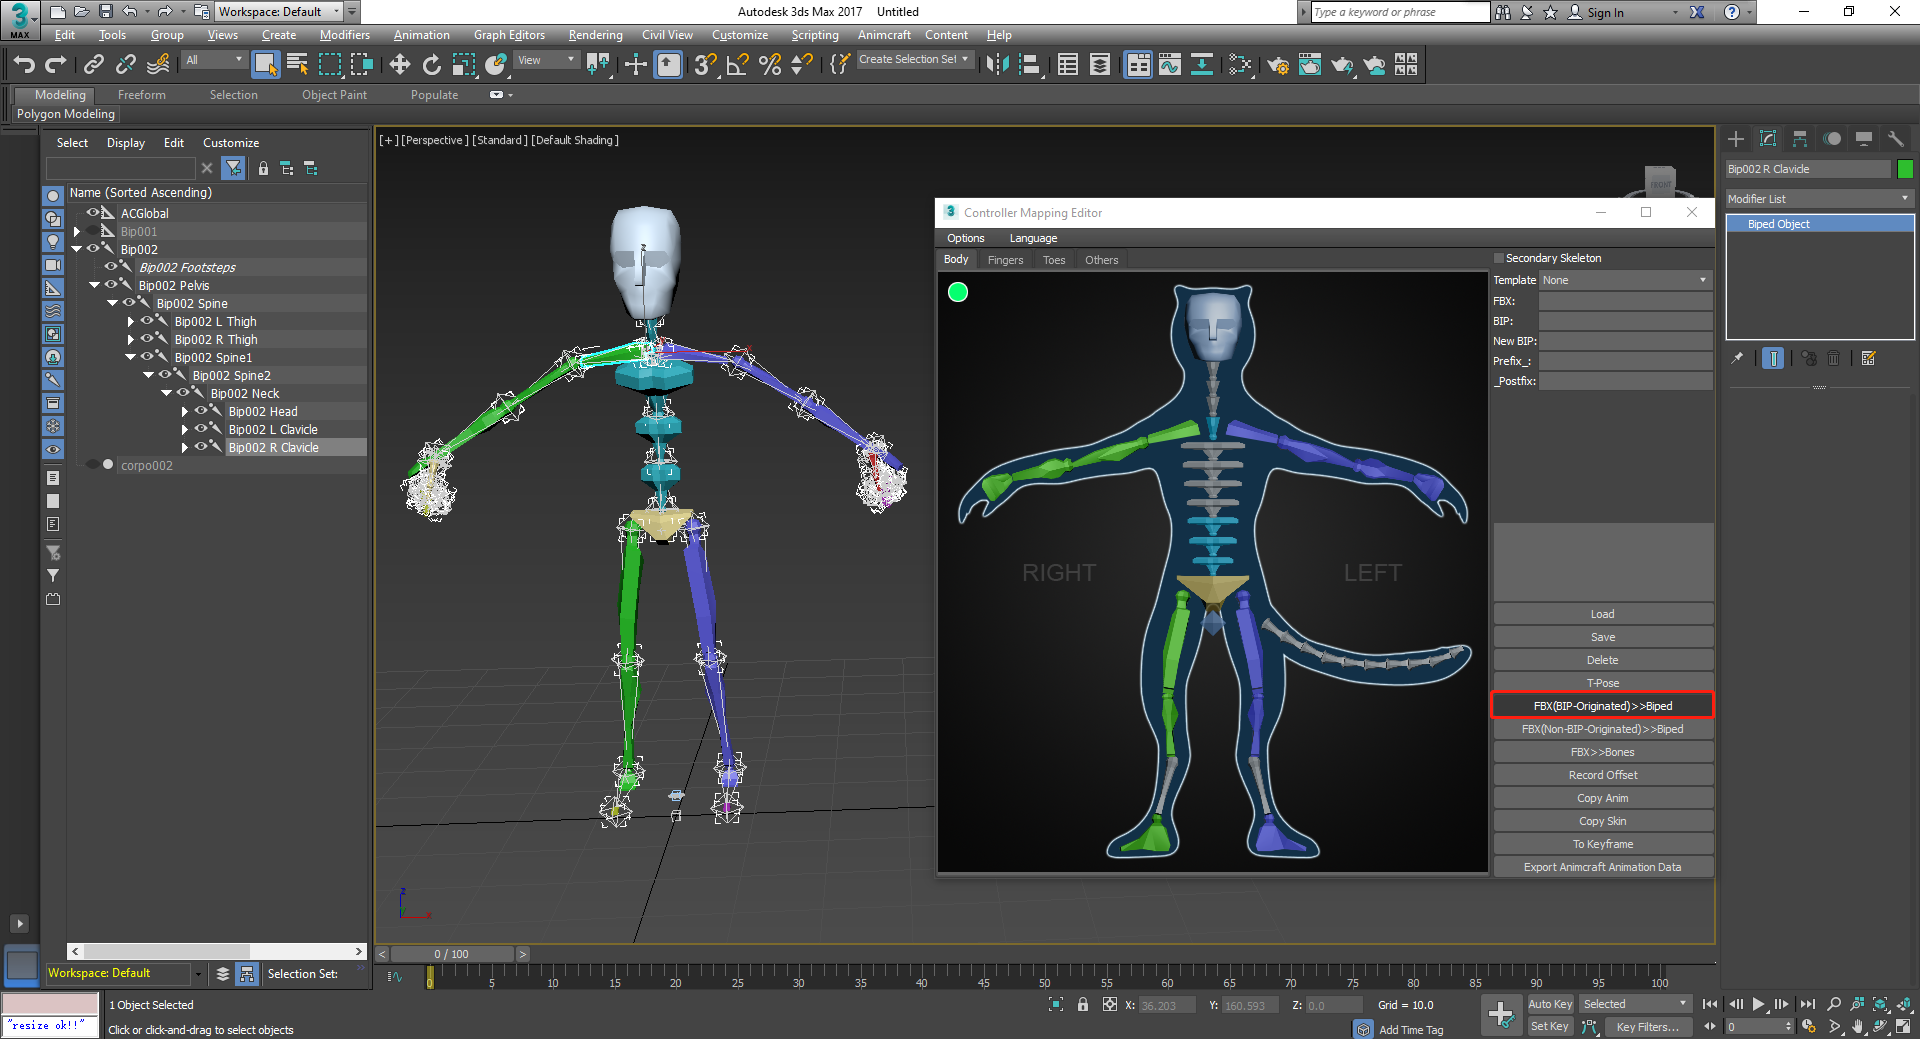
Task: Toggle the Auto Key button
Action: coord(1550,1004)
